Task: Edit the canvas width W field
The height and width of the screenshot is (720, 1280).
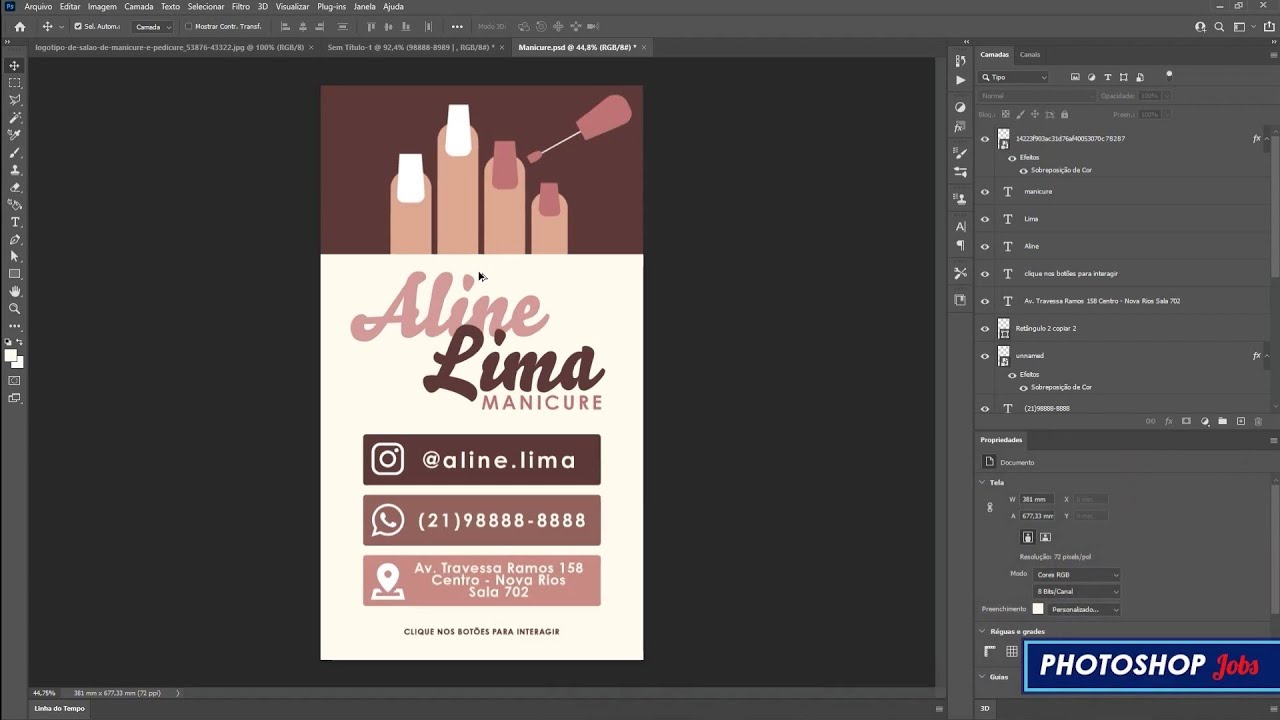Action: pyautogui.click(x=1035, y=499)
